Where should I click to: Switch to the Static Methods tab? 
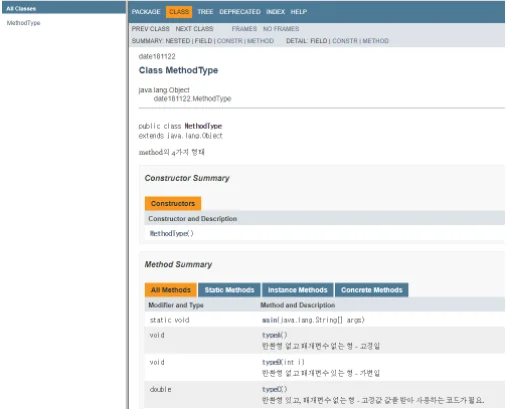[229, 290]
